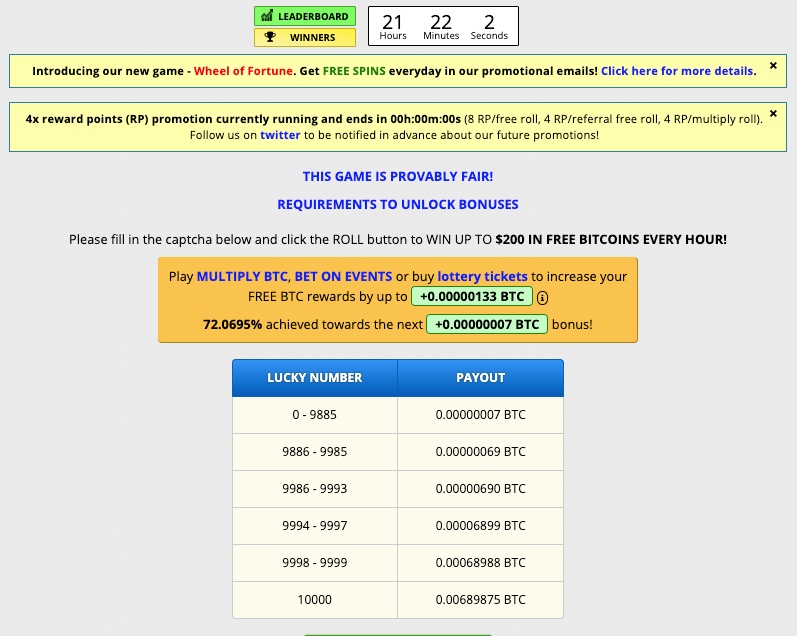This screenshot has height=636, width=797.
Task: Close the 4x reward points promotion banner
Action: [773, 114]
